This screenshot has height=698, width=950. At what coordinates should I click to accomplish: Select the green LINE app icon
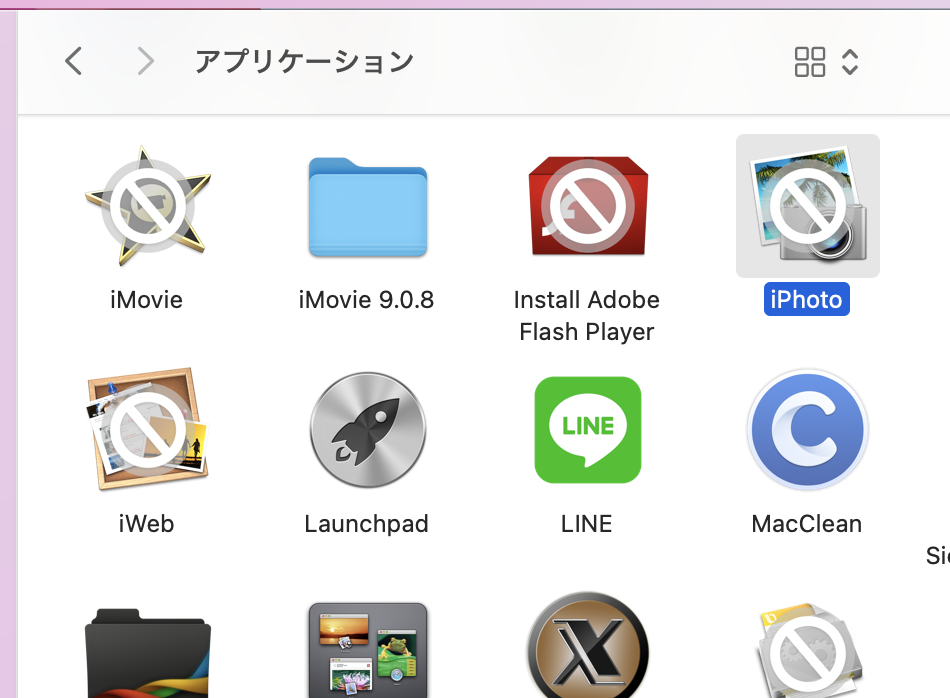coord(588,430)
